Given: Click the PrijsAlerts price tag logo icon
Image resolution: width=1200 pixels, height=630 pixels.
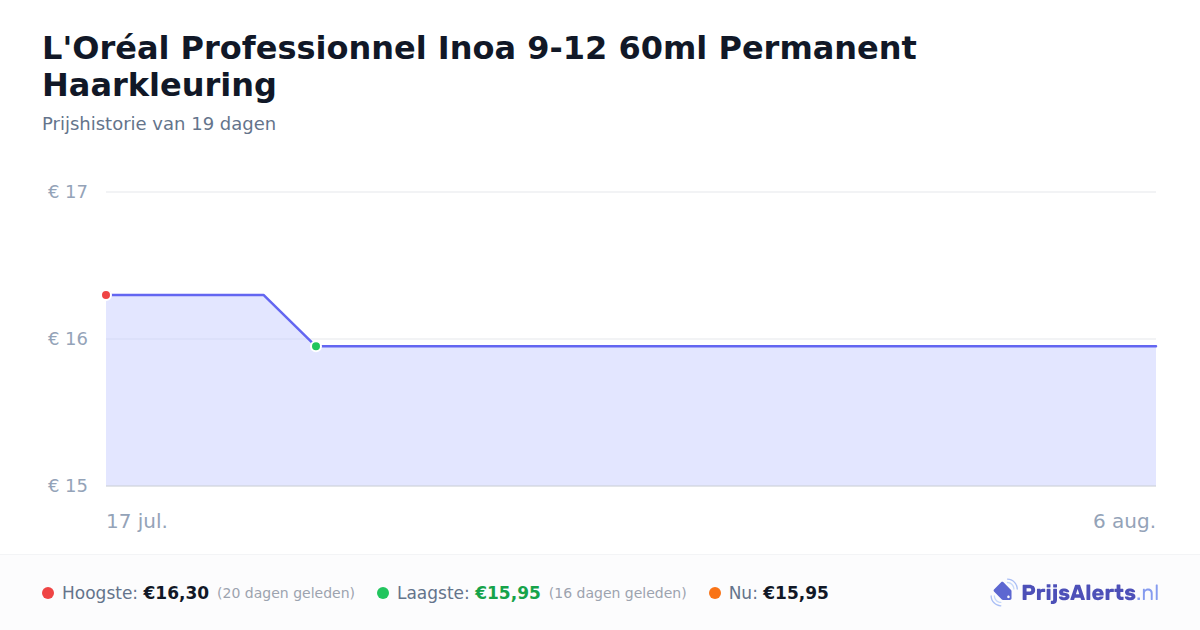Looking at the screenshot, I should [1003, 593].
